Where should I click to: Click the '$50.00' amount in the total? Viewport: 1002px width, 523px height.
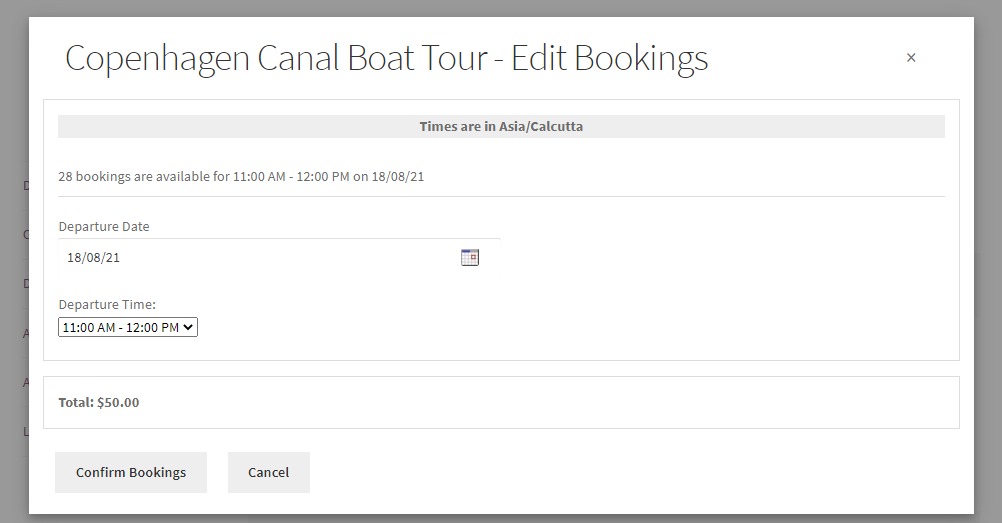[118, 403]
